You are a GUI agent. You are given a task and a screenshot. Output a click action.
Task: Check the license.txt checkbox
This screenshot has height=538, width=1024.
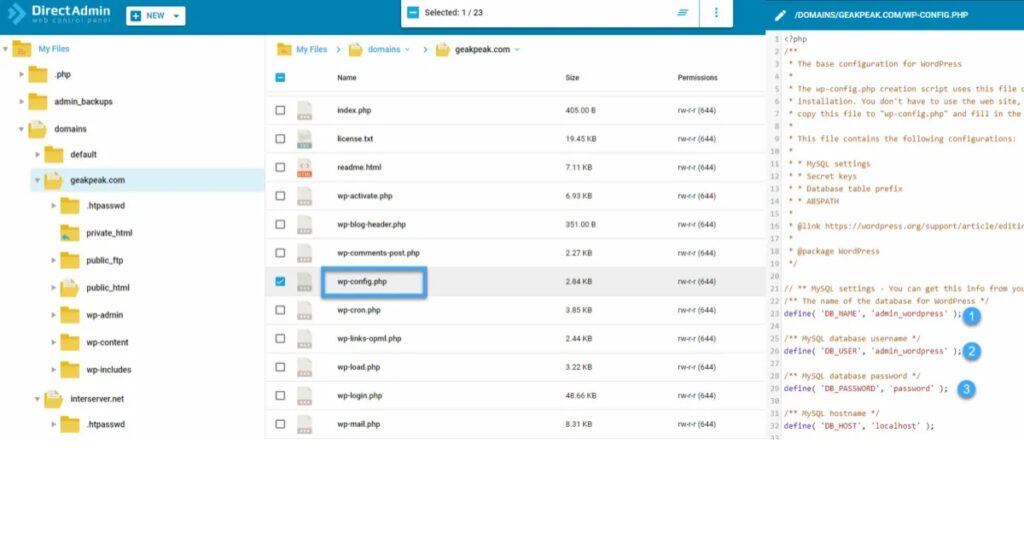pyautogui.click(x=280, y=139)
